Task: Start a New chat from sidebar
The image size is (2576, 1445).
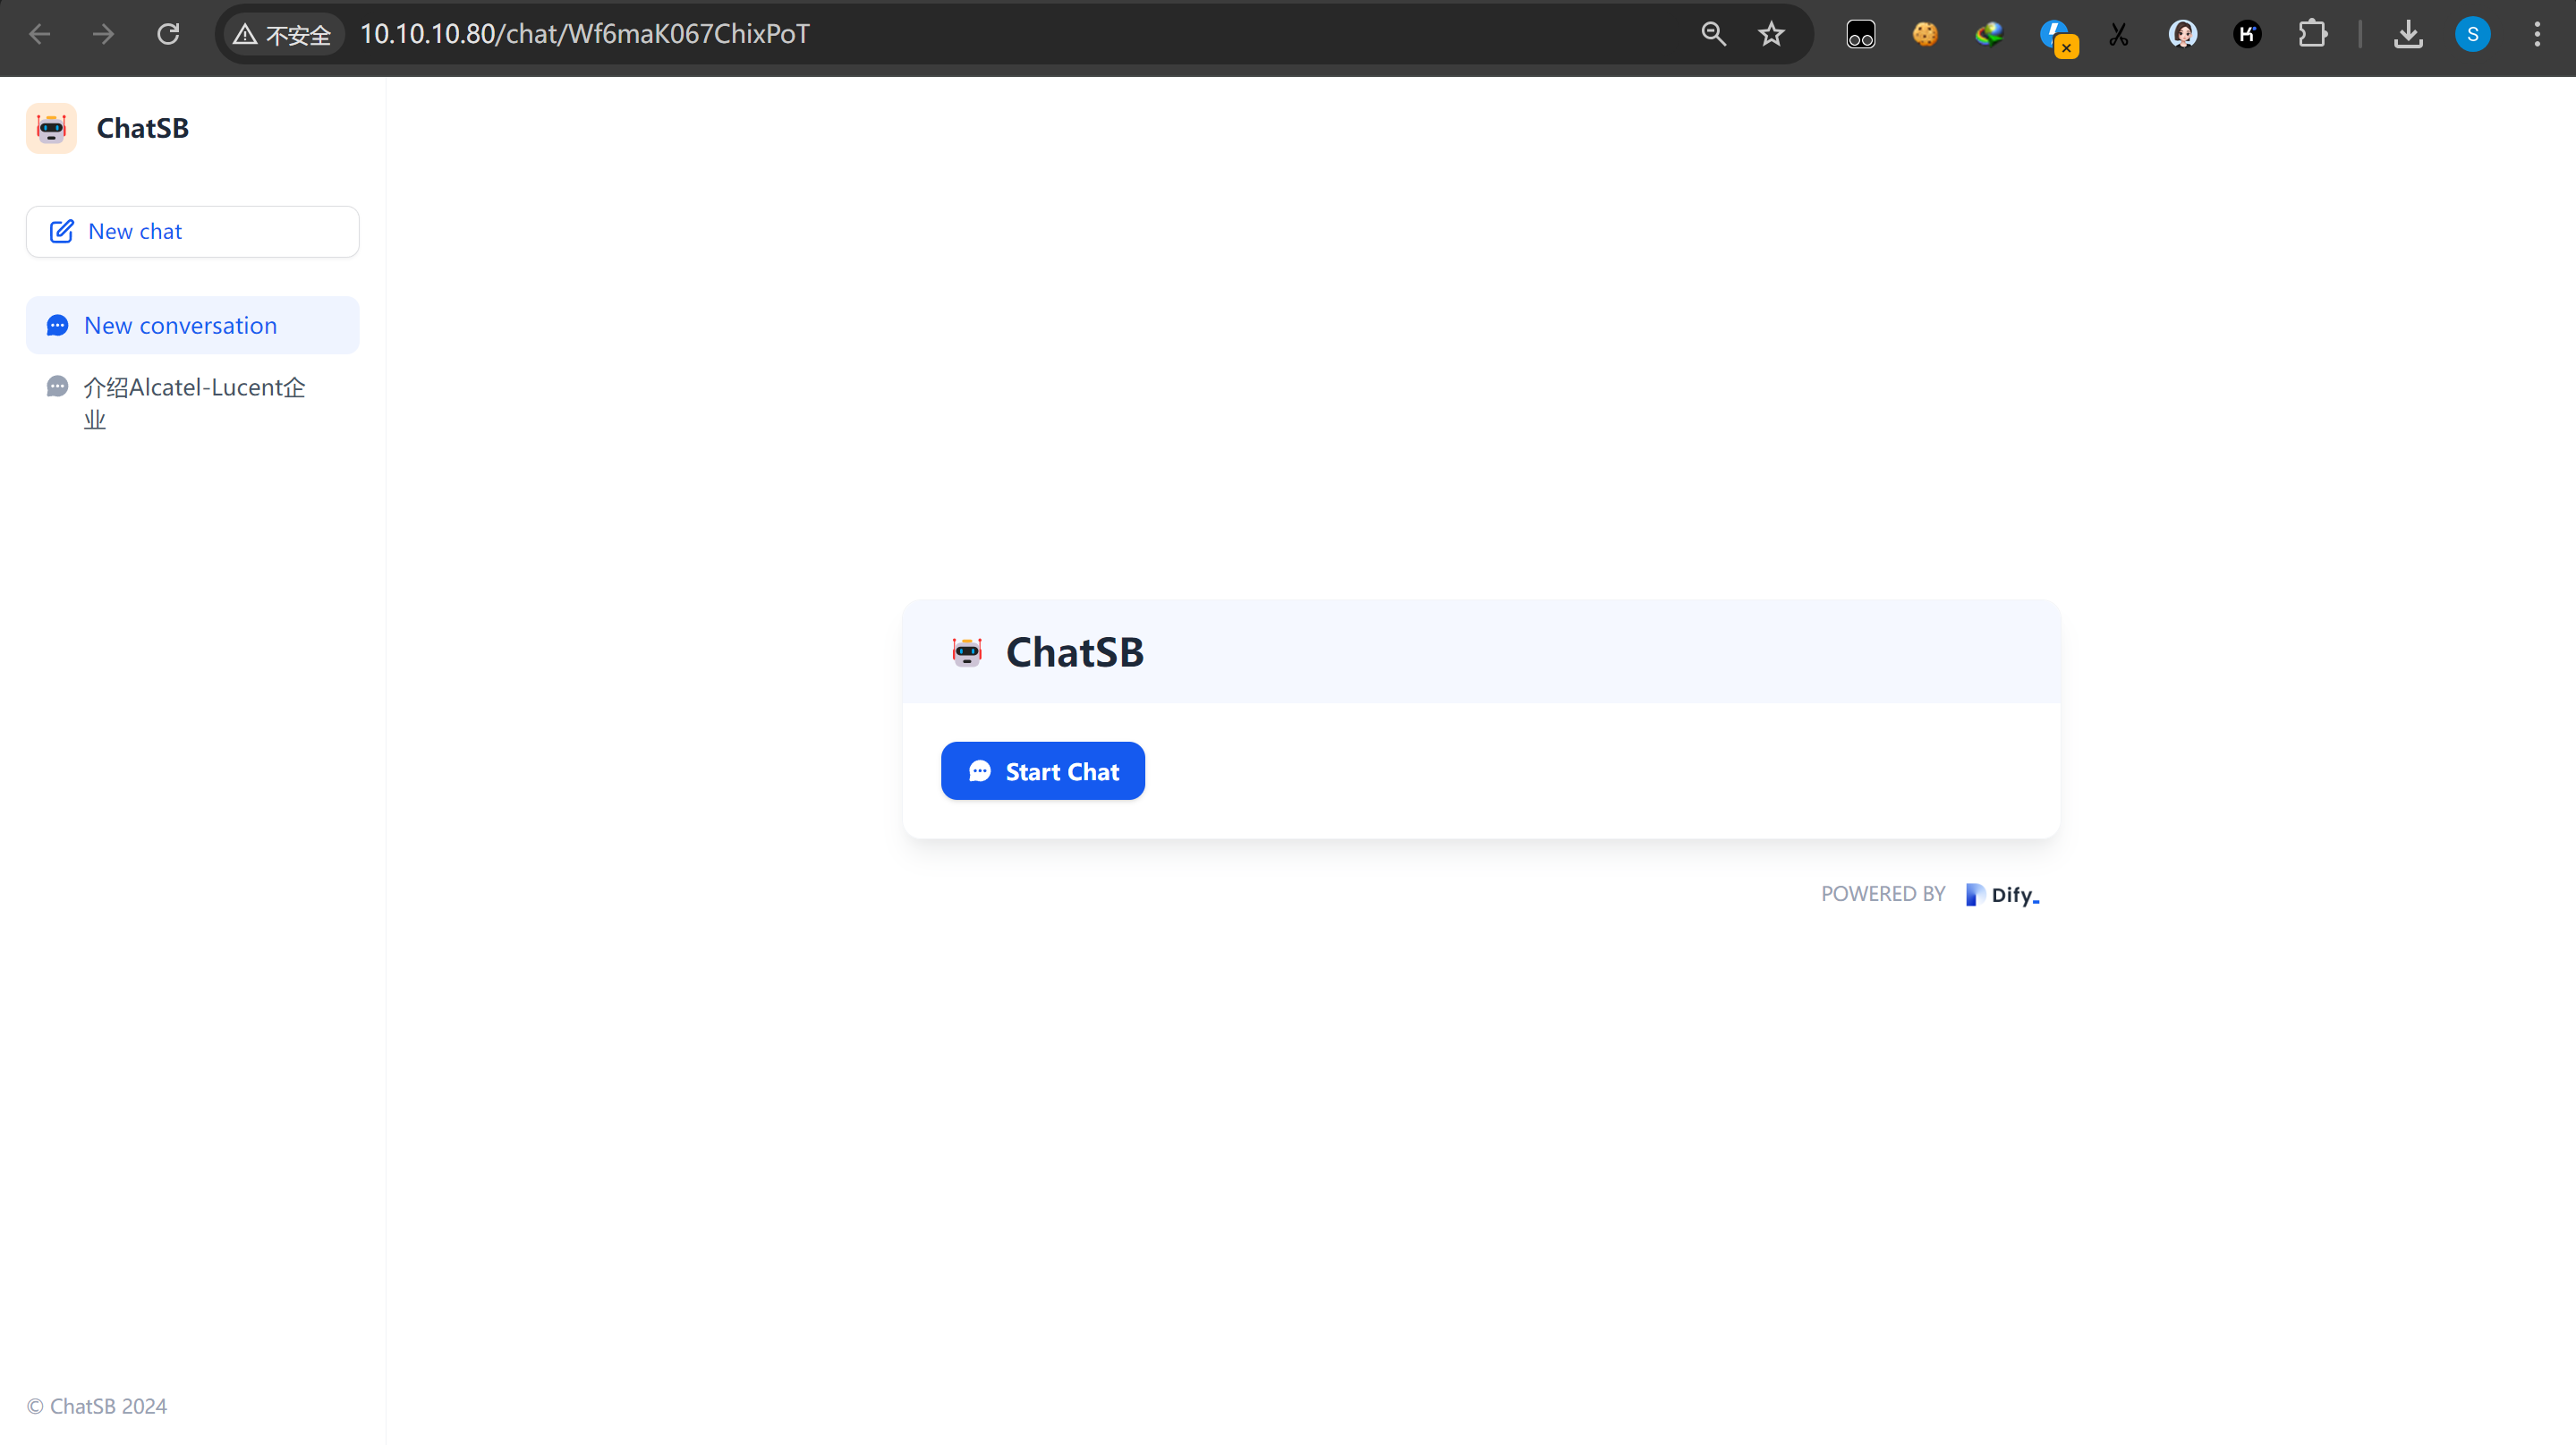Action: [192, 232]
